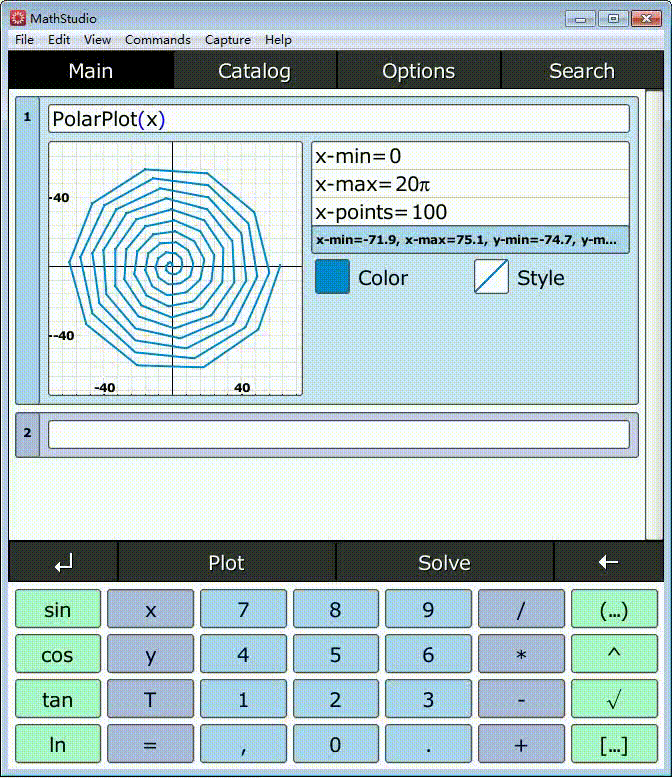The width and height of the screenshot is (672, 778).
Task: Select entry number 2 handle
Action: click(x=27, y=434)
